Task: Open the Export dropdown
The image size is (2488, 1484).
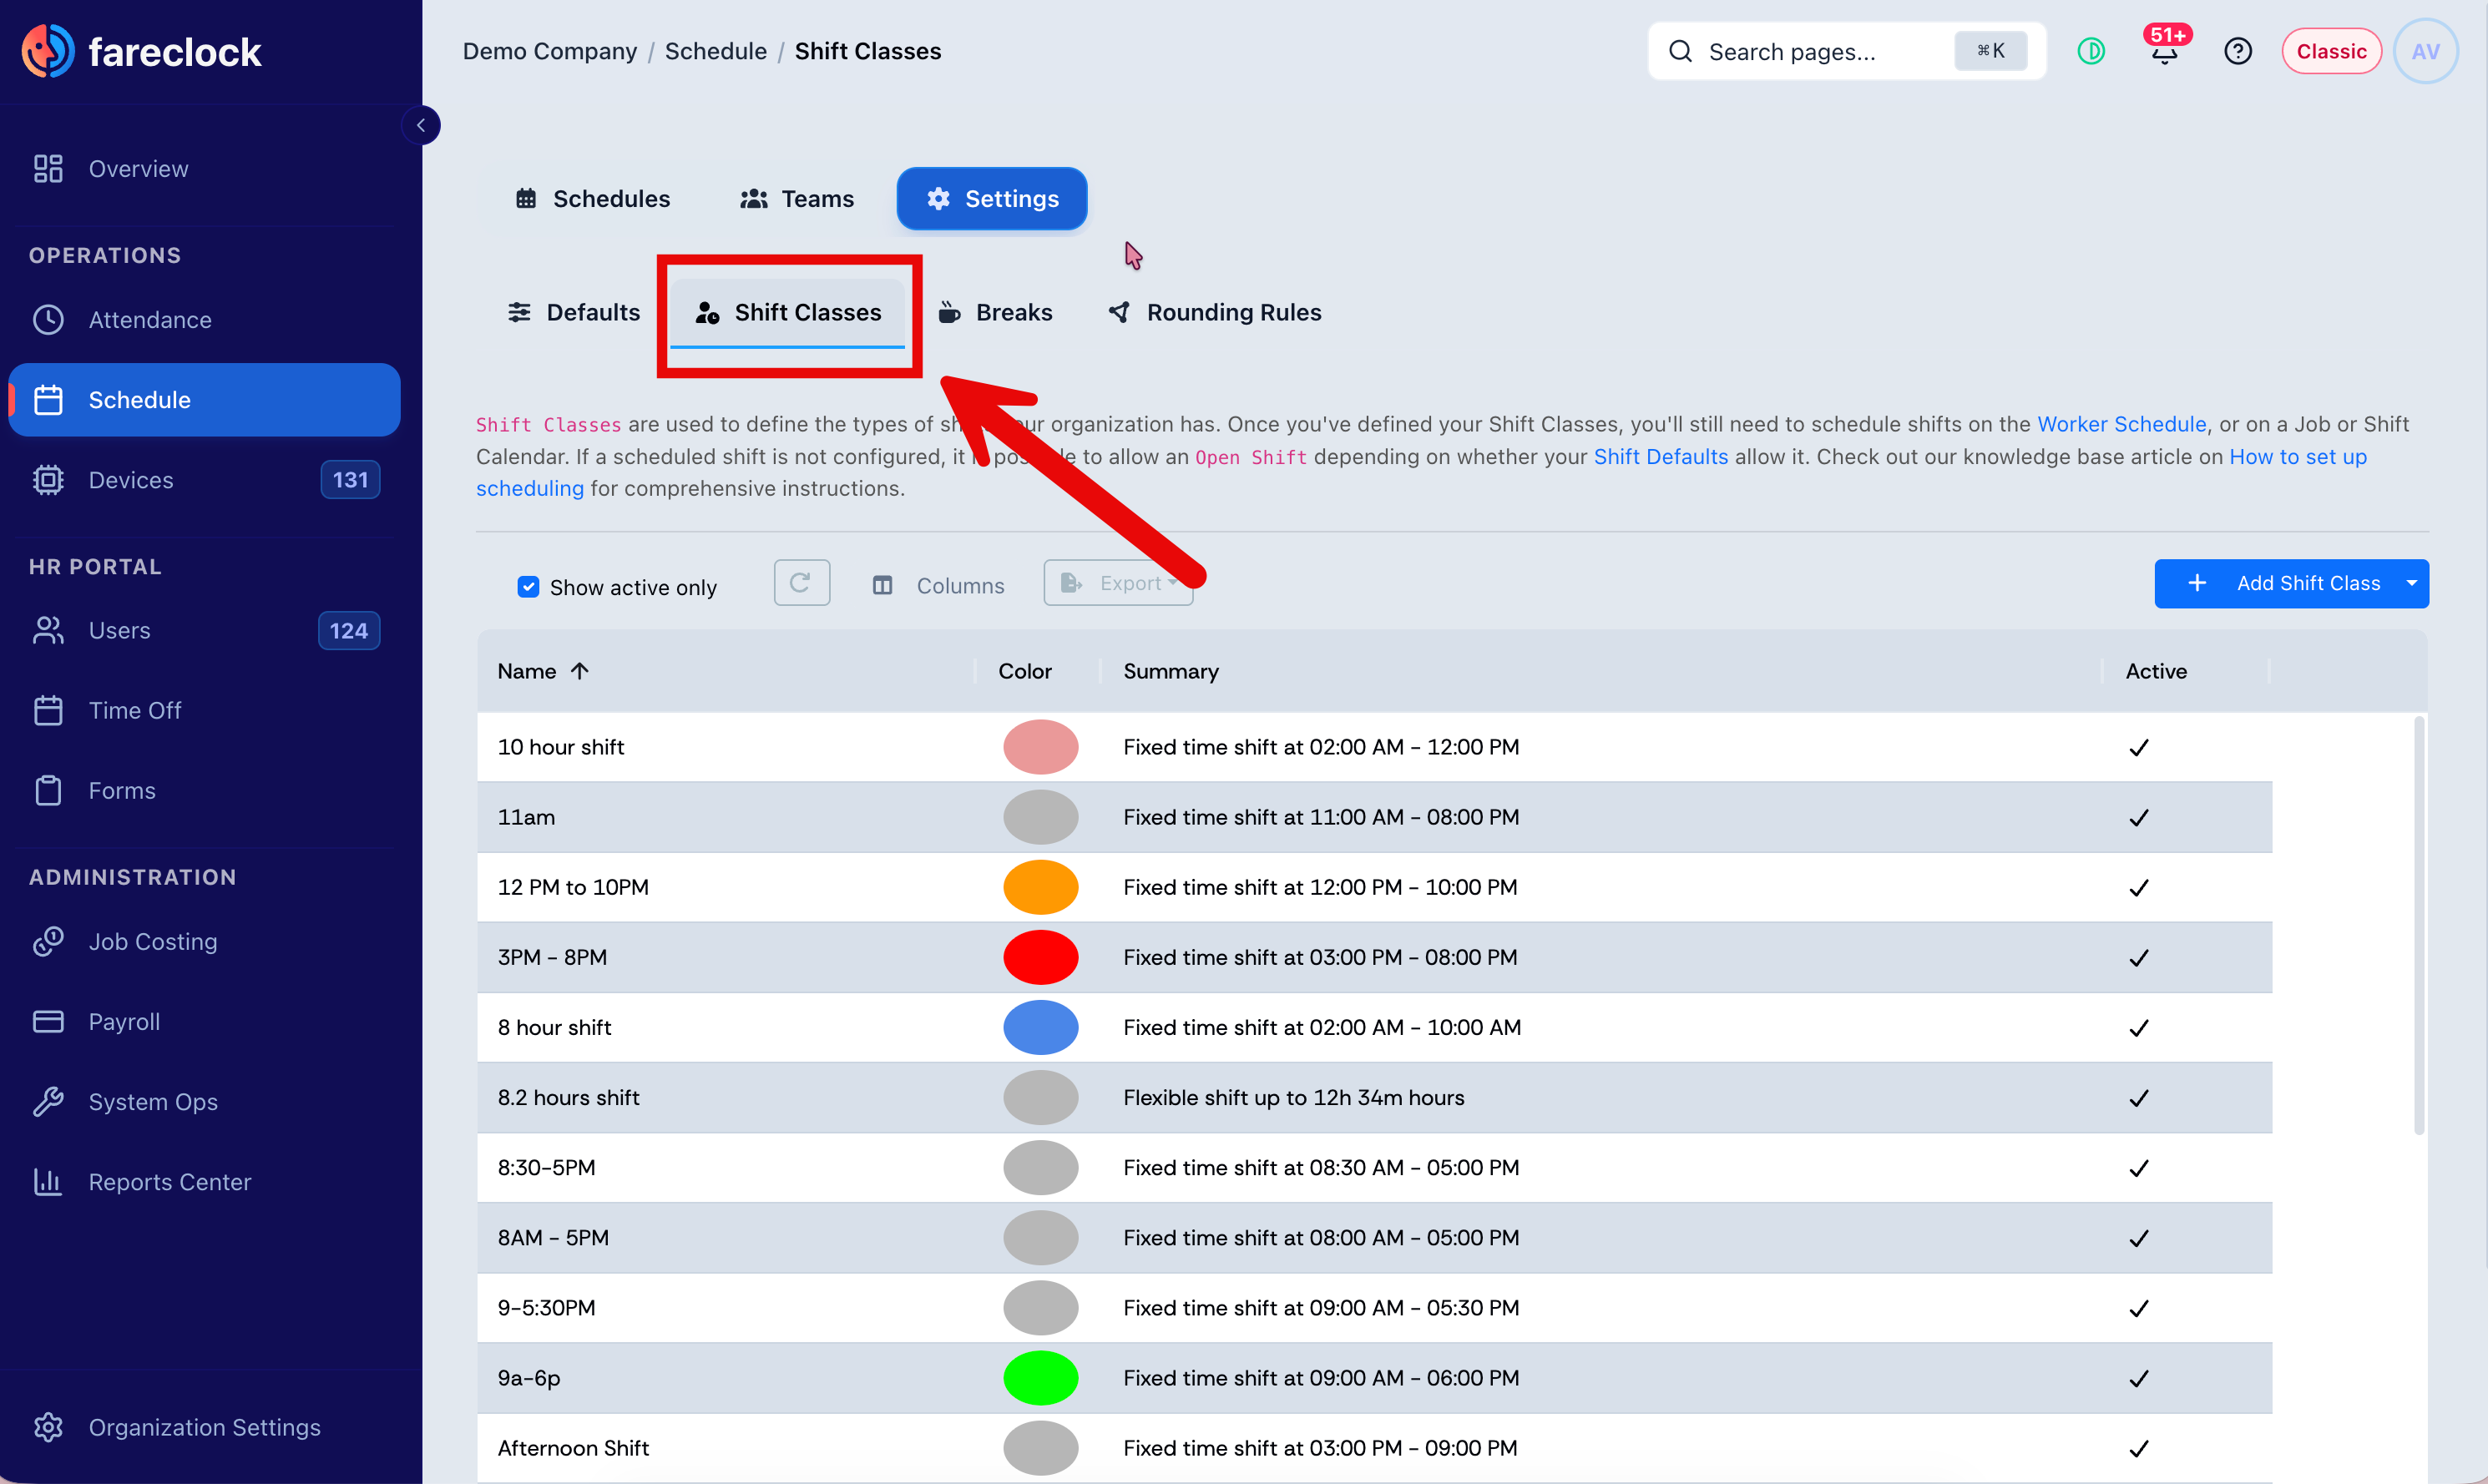Action: [1118, 583]
